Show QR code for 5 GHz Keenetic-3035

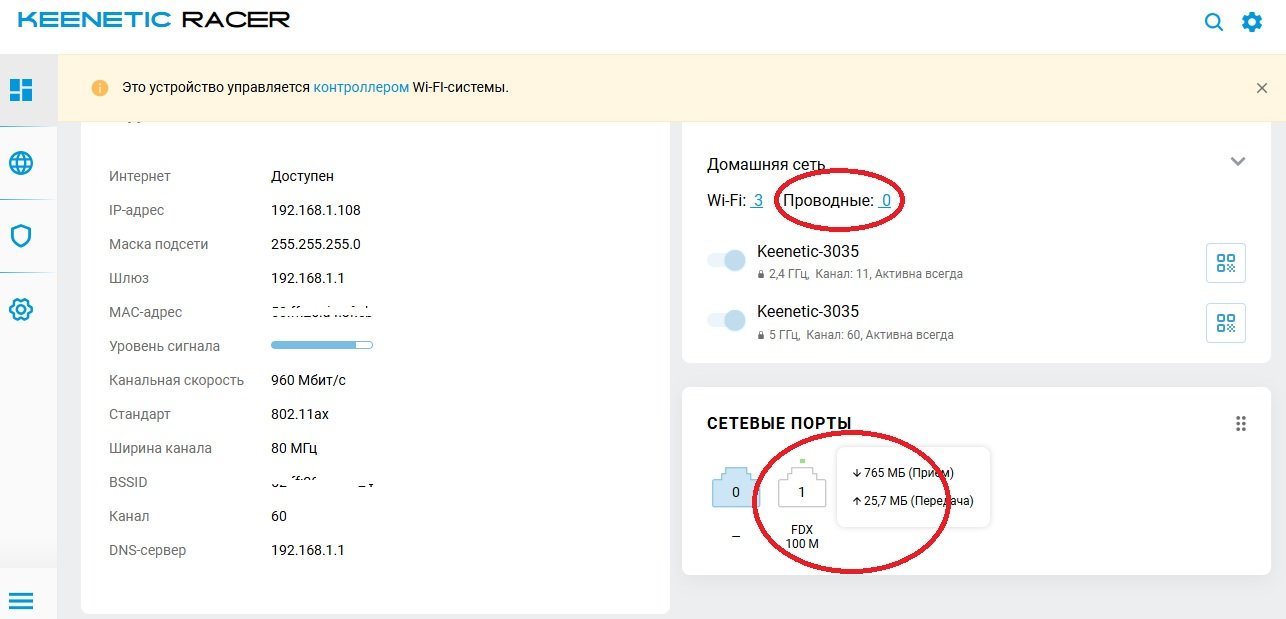[1226, 323]
